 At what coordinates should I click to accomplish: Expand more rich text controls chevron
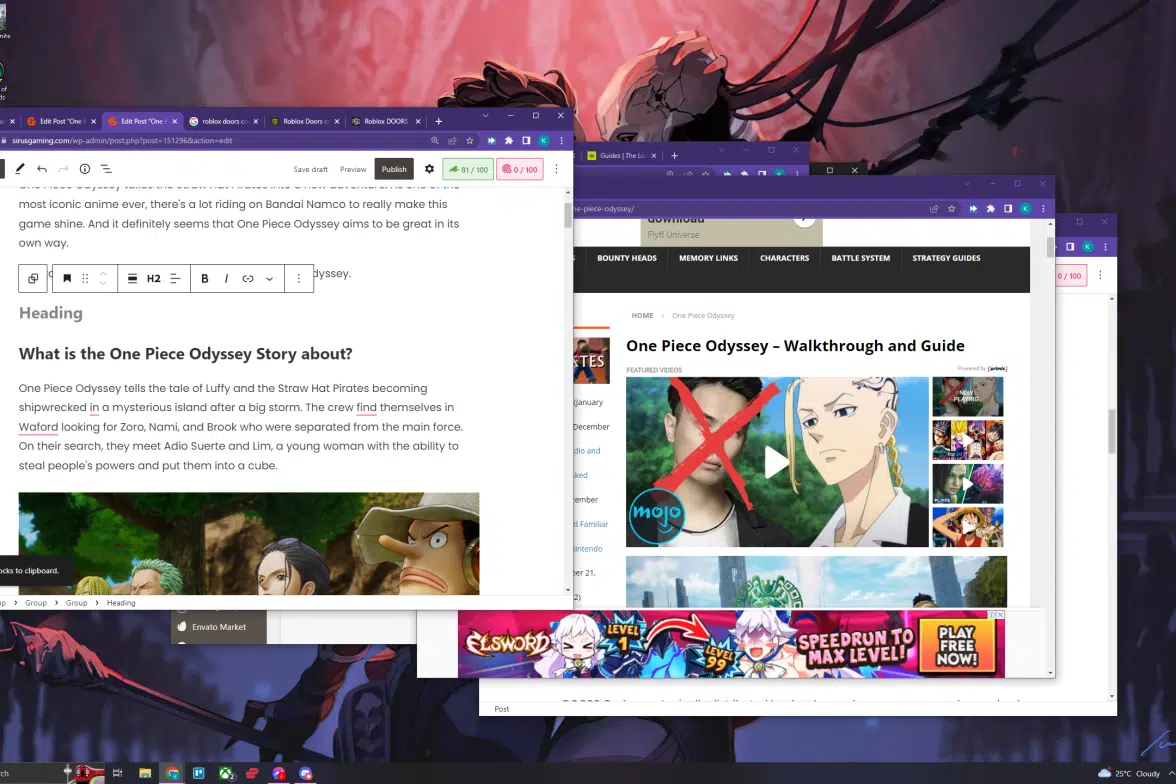pos(269,278)
